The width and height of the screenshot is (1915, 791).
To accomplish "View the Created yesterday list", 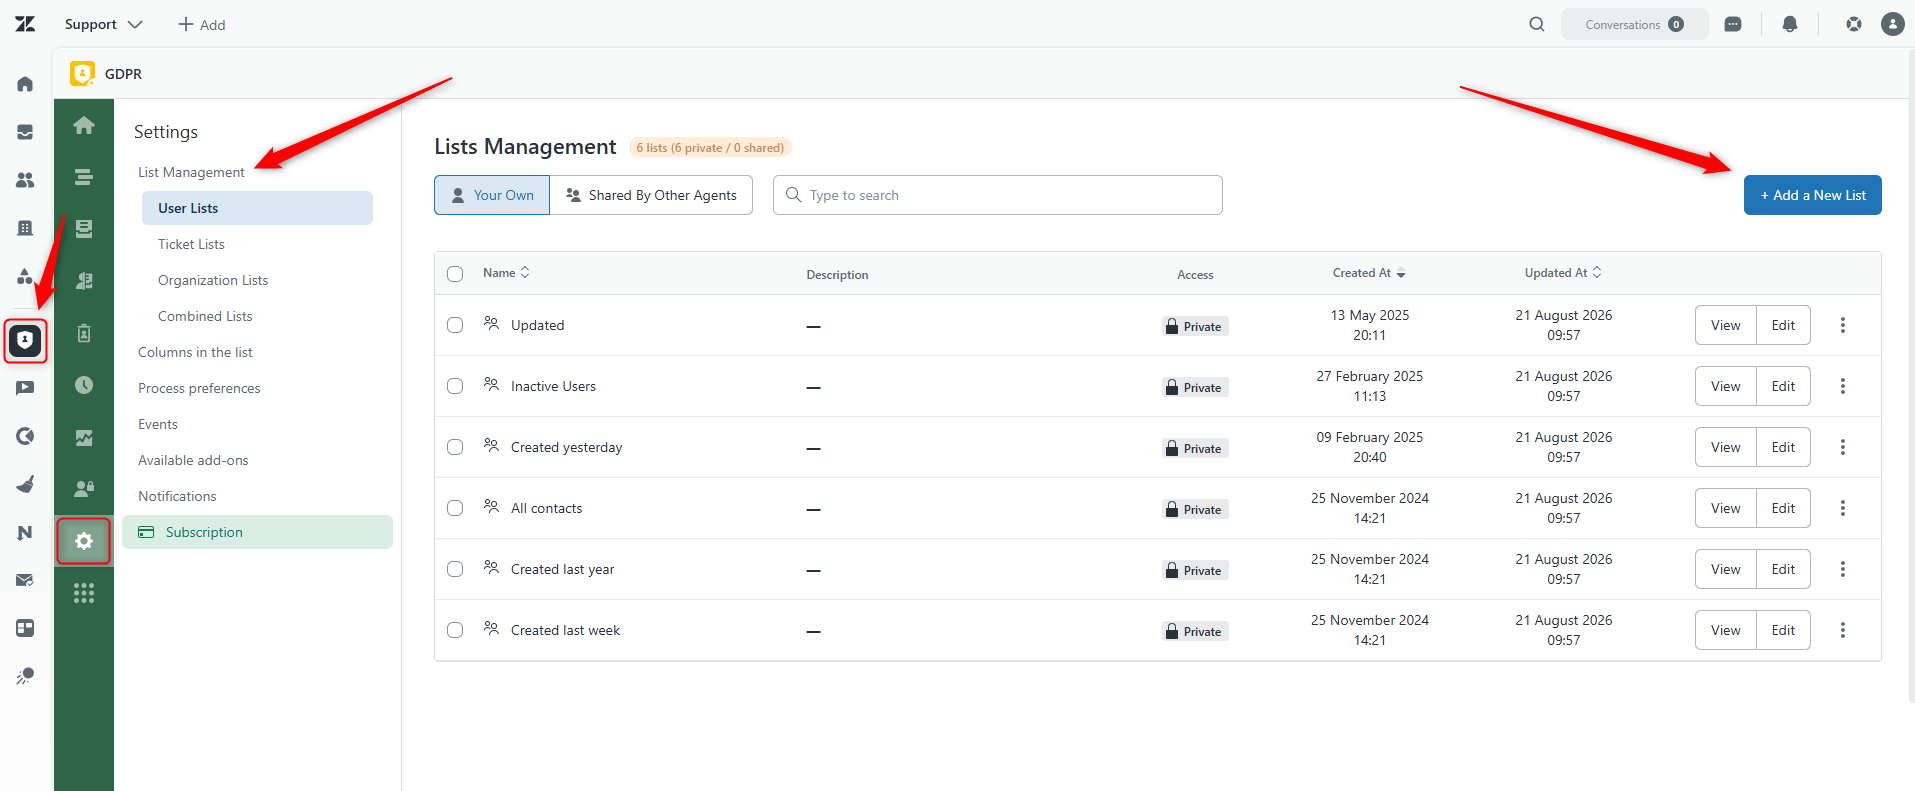I will [x=1725, y=447].
